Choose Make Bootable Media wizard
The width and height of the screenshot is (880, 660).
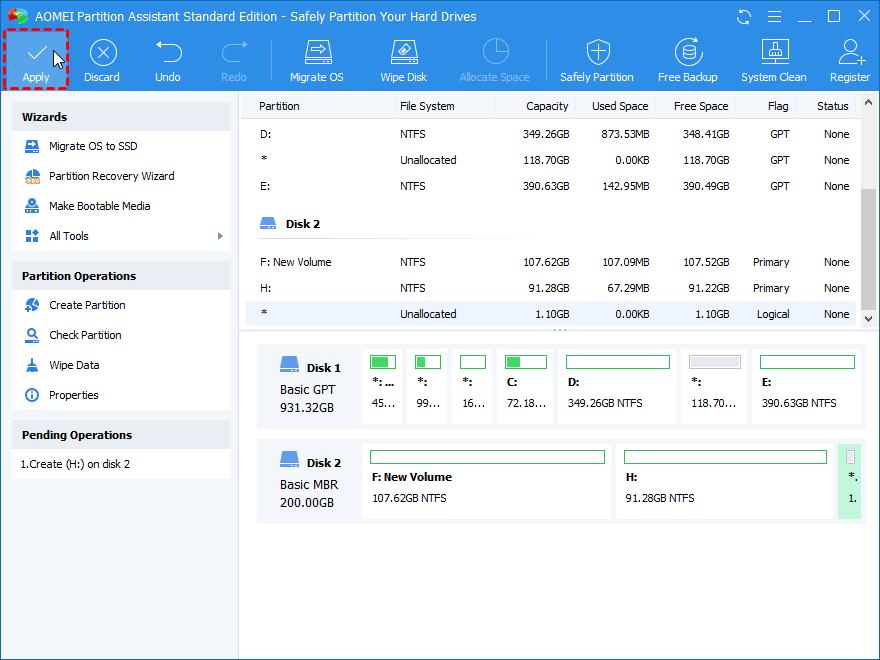pos(99,206)
